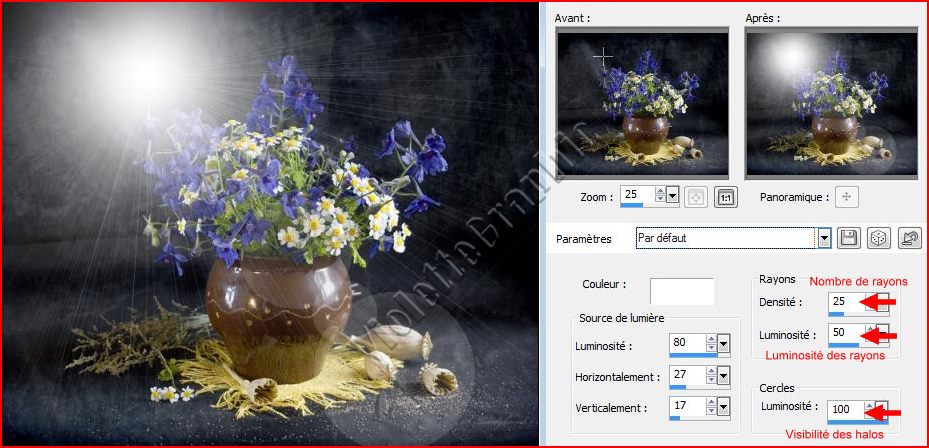
Task: Click the Cercles Luminosité input field
Action: (x=845, y=409)
